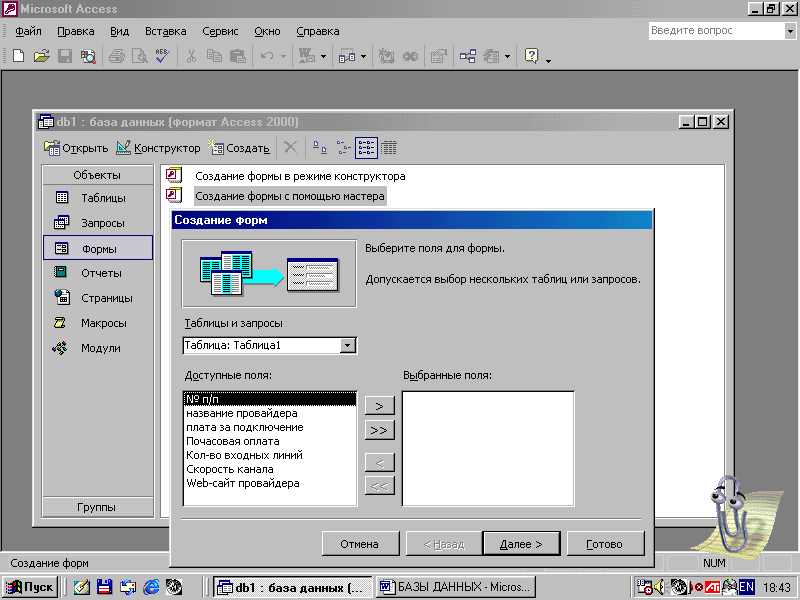Screen dimensions: 800x600
Task: Click the Save diskette toolbar icon
Action: click(x=65, y=56)
